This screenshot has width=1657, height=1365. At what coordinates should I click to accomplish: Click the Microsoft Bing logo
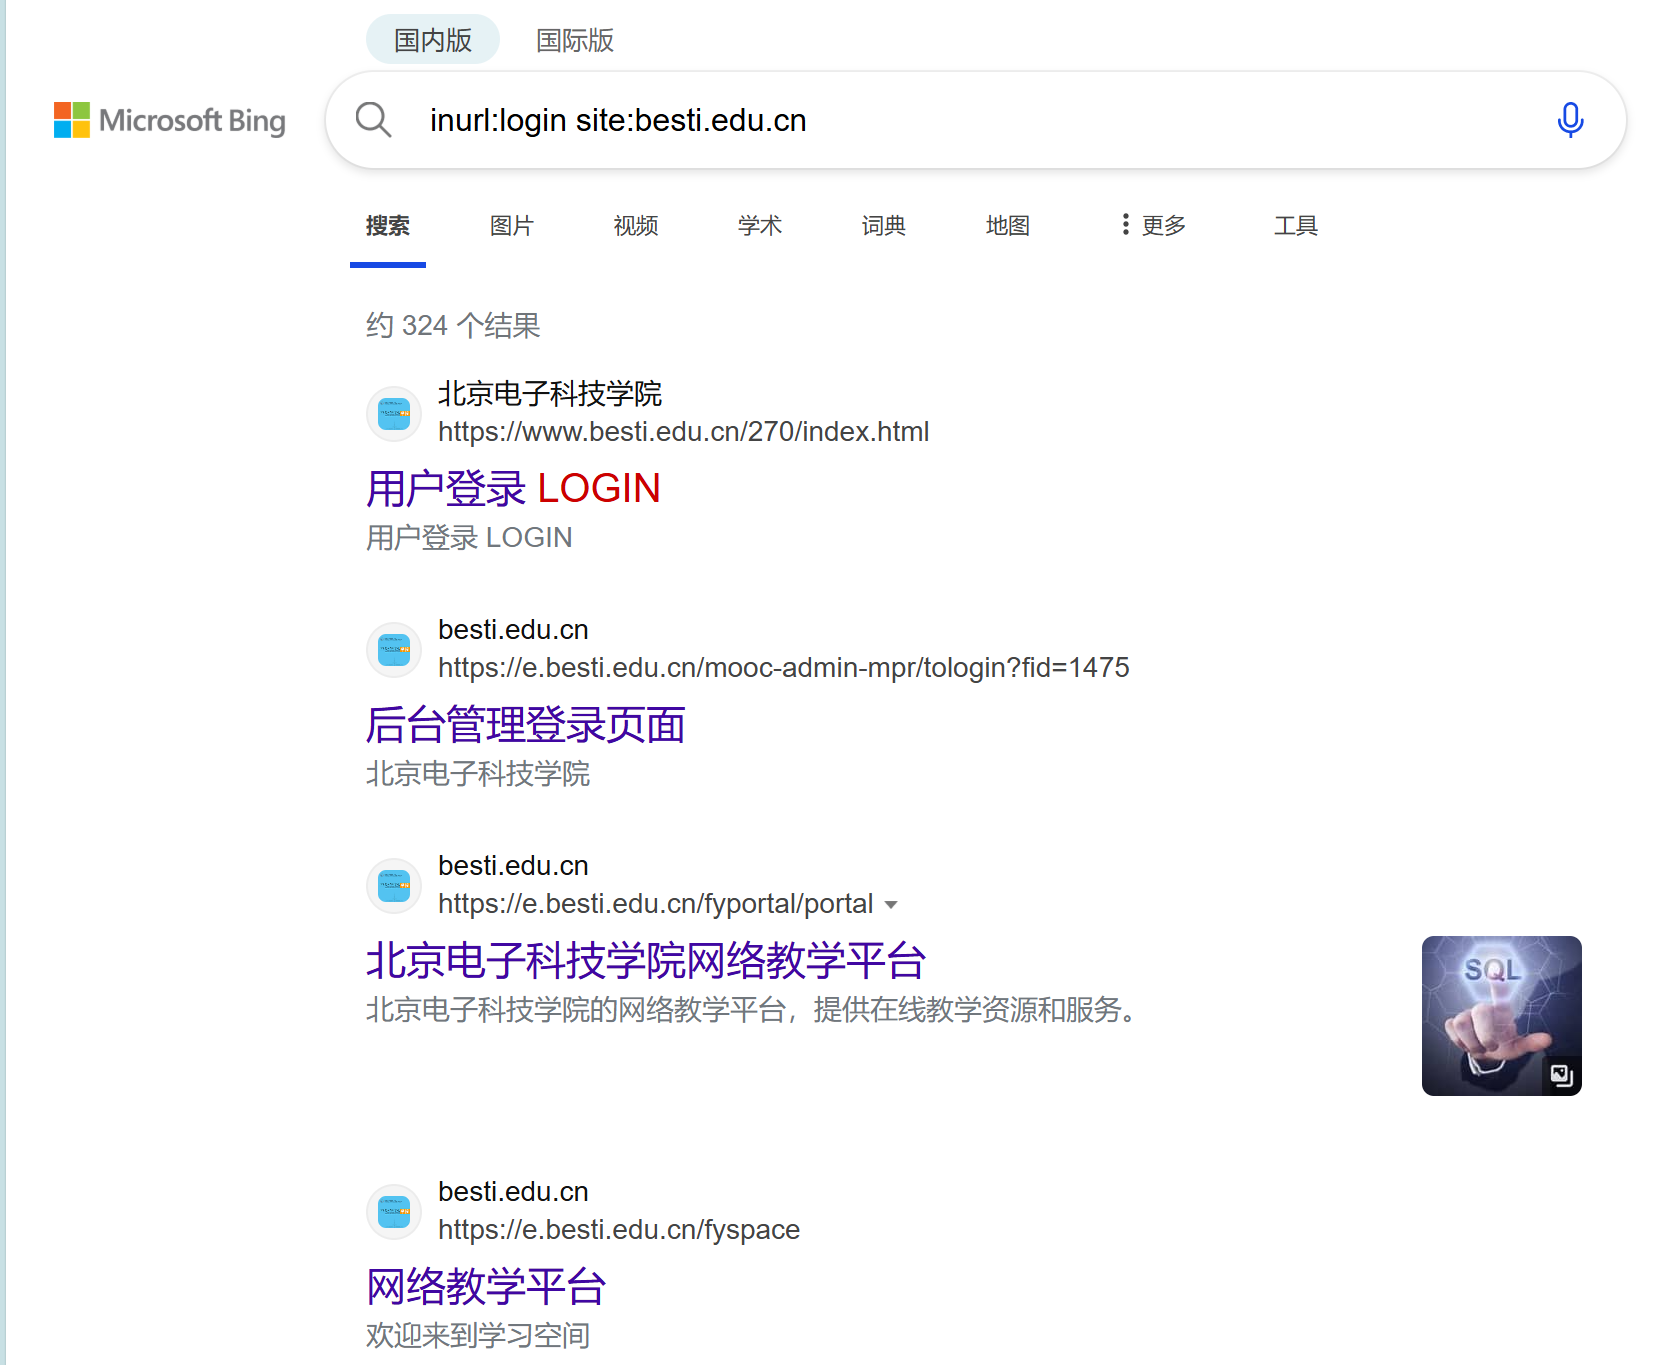click(x=170, y=120)
